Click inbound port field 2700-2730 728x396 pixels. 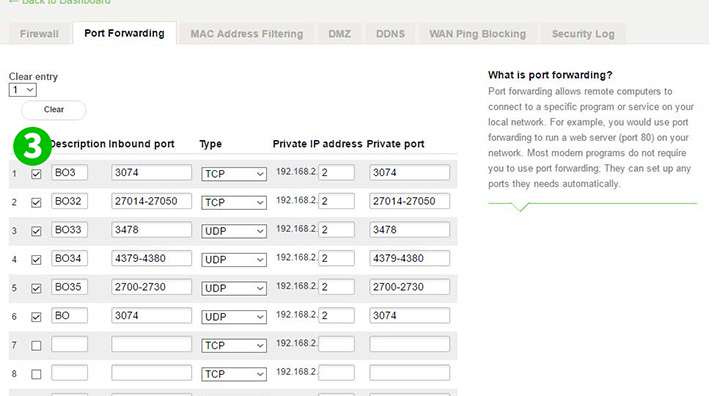point(151,287)
